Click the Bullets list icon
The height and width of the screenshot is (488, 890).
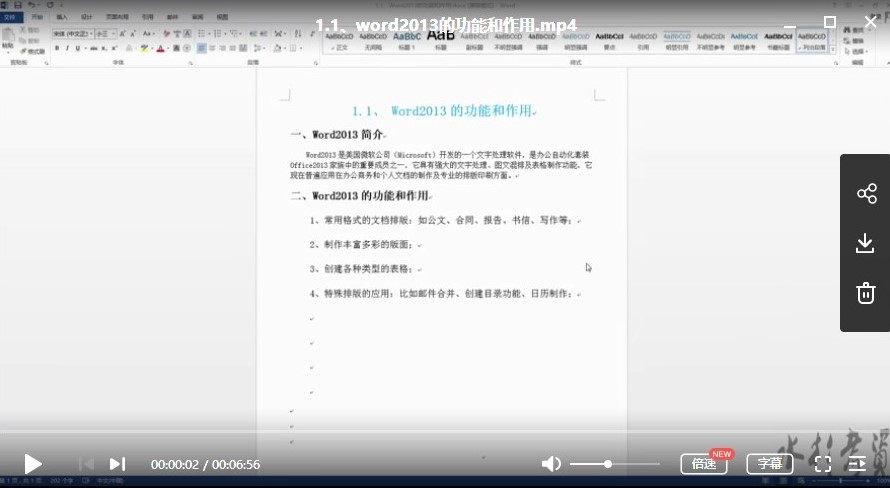point(201,33)
